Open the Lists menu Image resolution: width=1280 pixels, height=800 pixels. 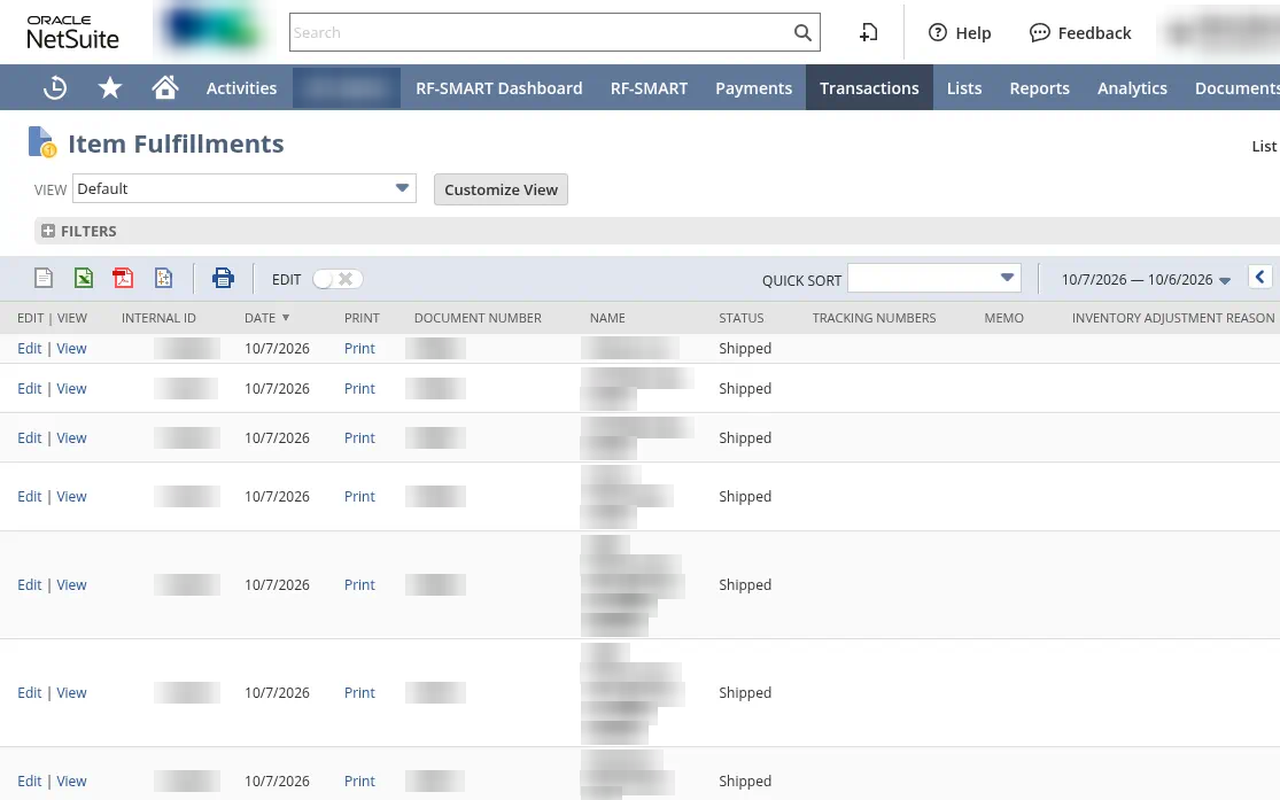click(x=964, y=88)
